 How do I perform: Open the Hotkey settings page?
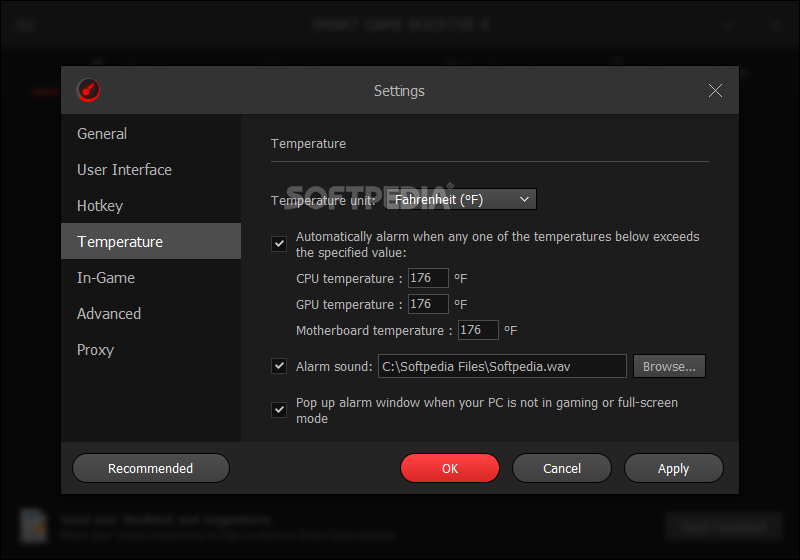(151, 206)
